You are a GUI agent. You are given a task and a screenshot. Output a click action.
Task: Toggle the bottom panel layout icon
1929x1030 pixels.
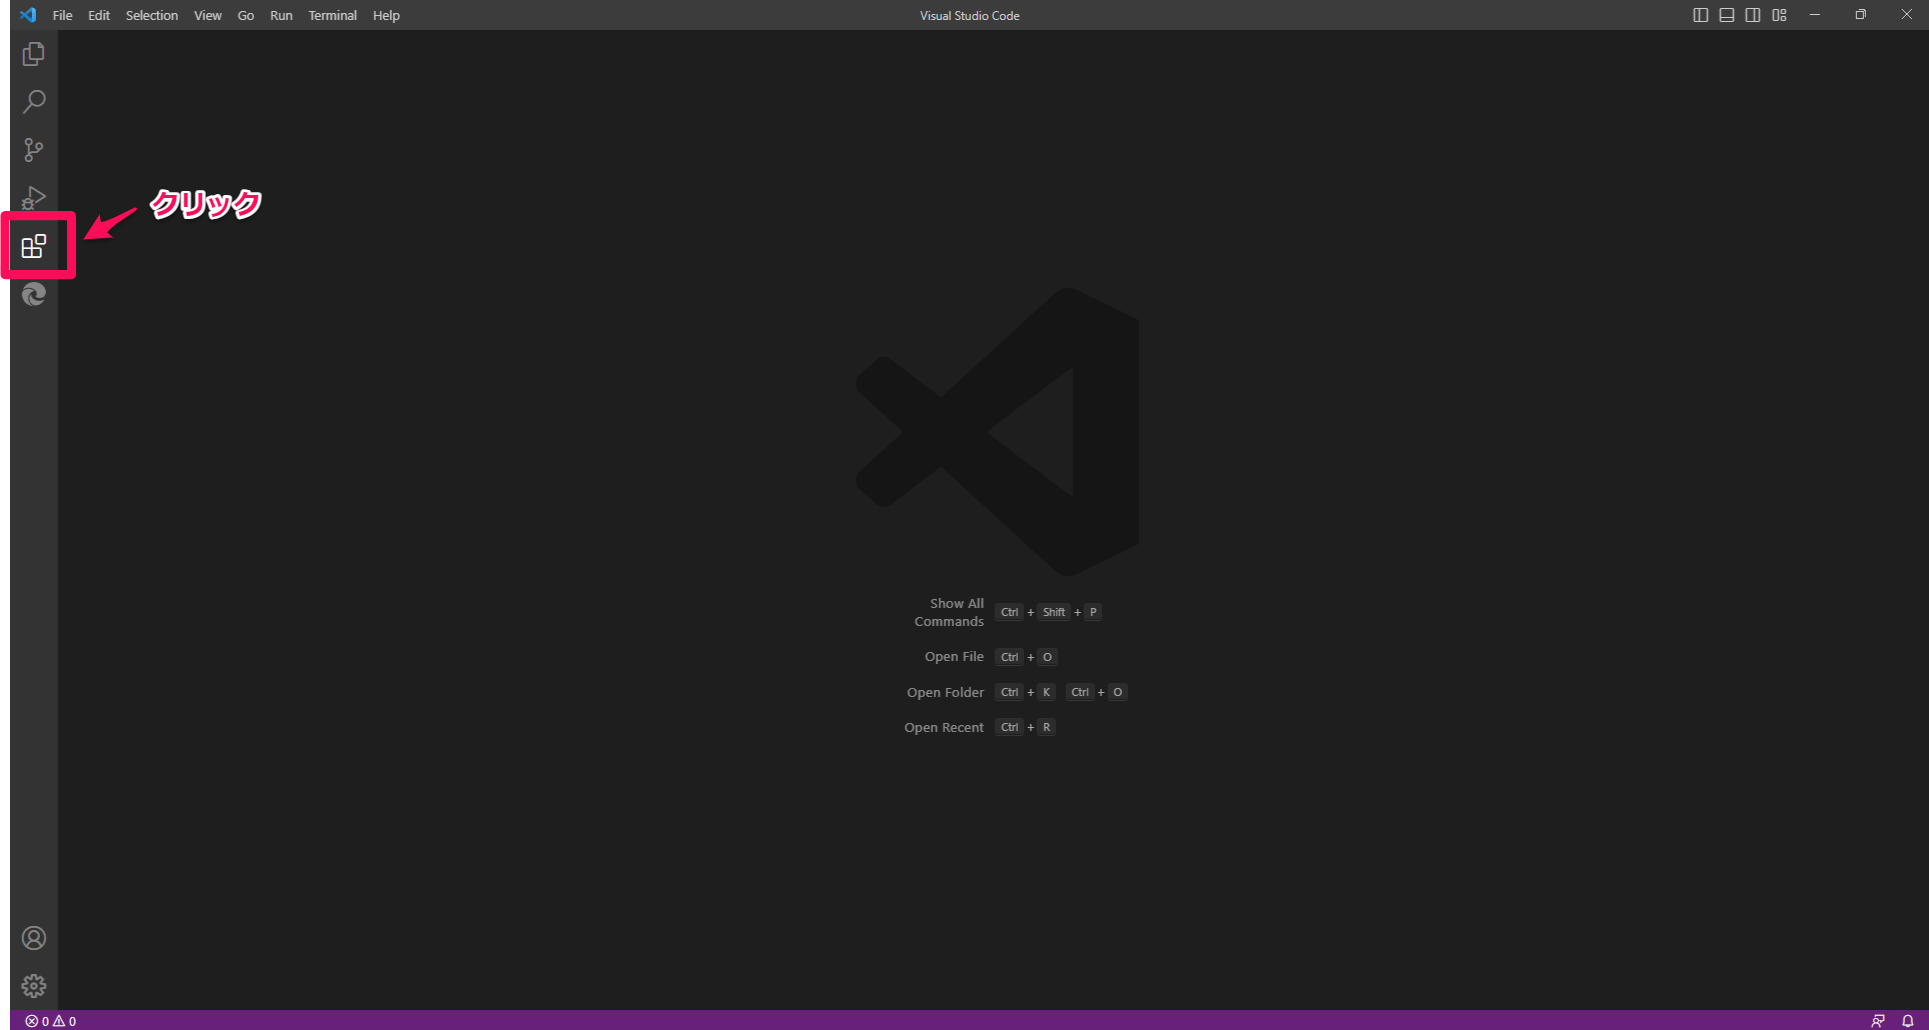pos(1727,15)
